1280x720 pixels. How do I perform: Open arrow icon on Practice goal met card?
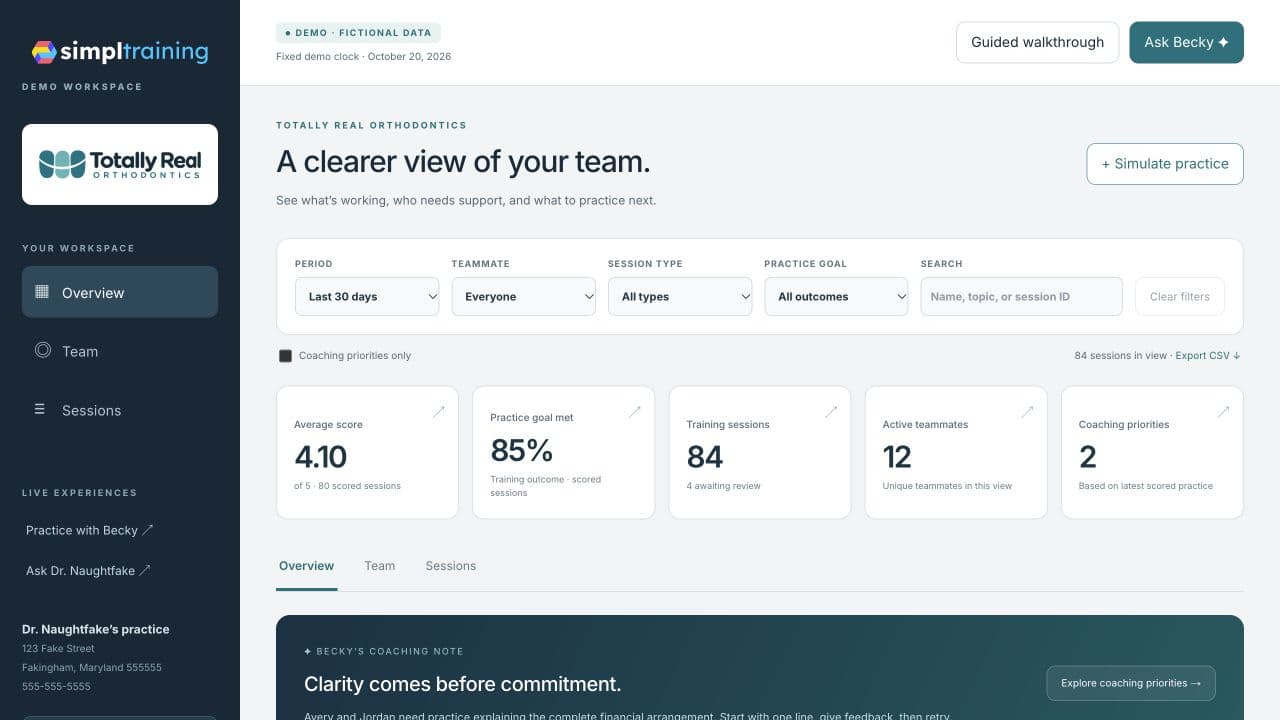pos(635,411)
